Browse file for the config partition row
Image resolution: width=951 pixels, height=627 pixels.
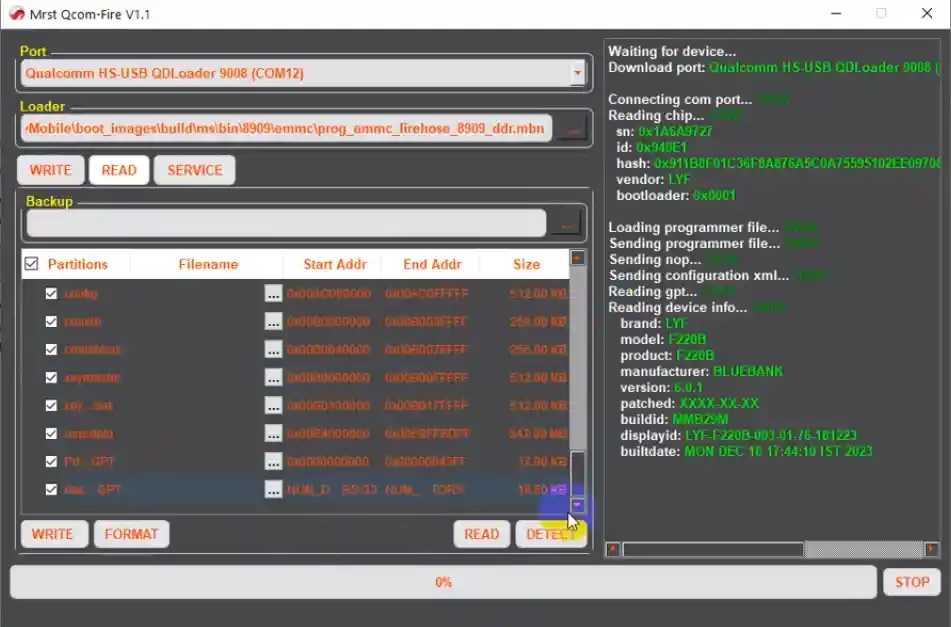point(273,294)
